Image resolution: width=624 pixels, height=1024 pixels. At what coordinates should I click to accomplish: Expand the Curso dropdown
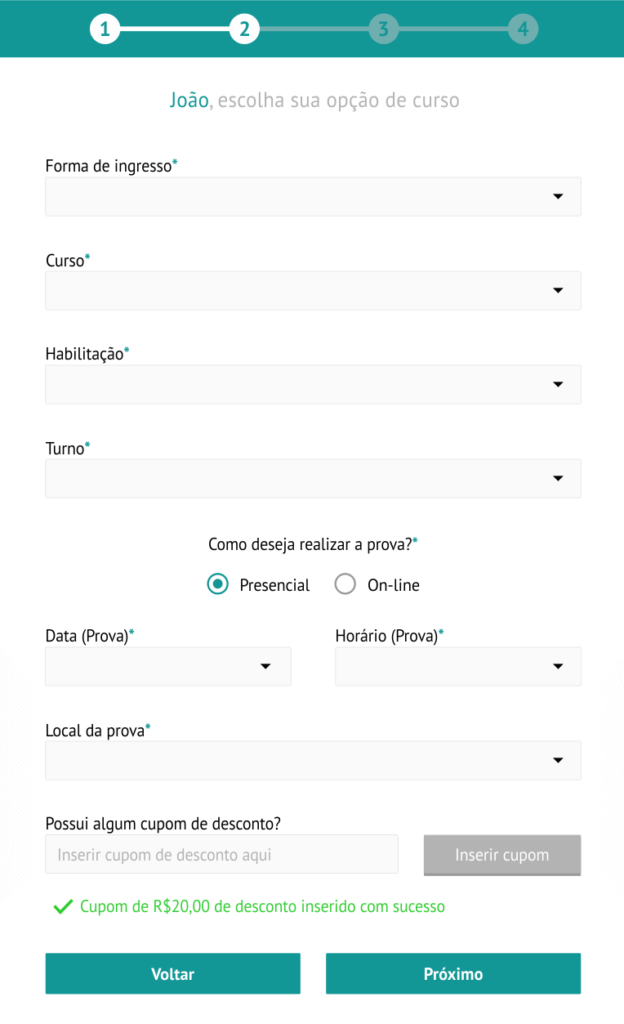(312, 291)
